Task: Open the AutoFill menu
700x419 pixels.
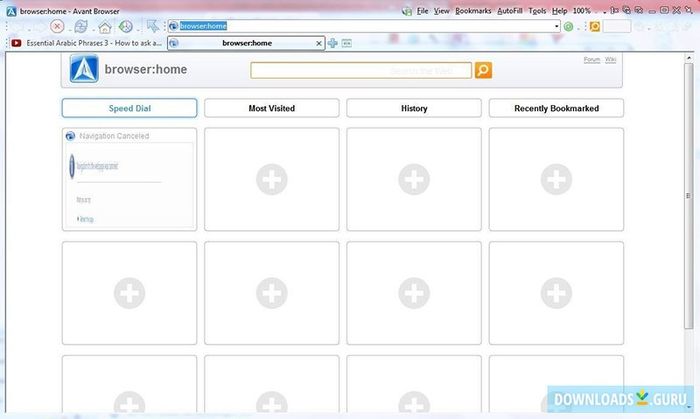Action: (x=510, y=11)
